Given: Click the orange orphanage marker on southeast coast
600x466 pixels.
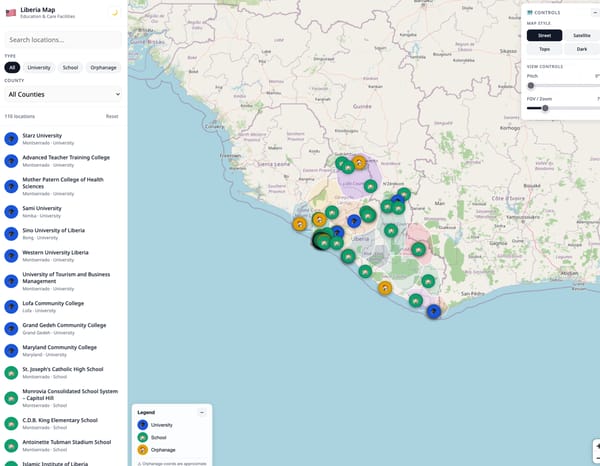Looking at the screenshot, I should [x=385, y=288].
